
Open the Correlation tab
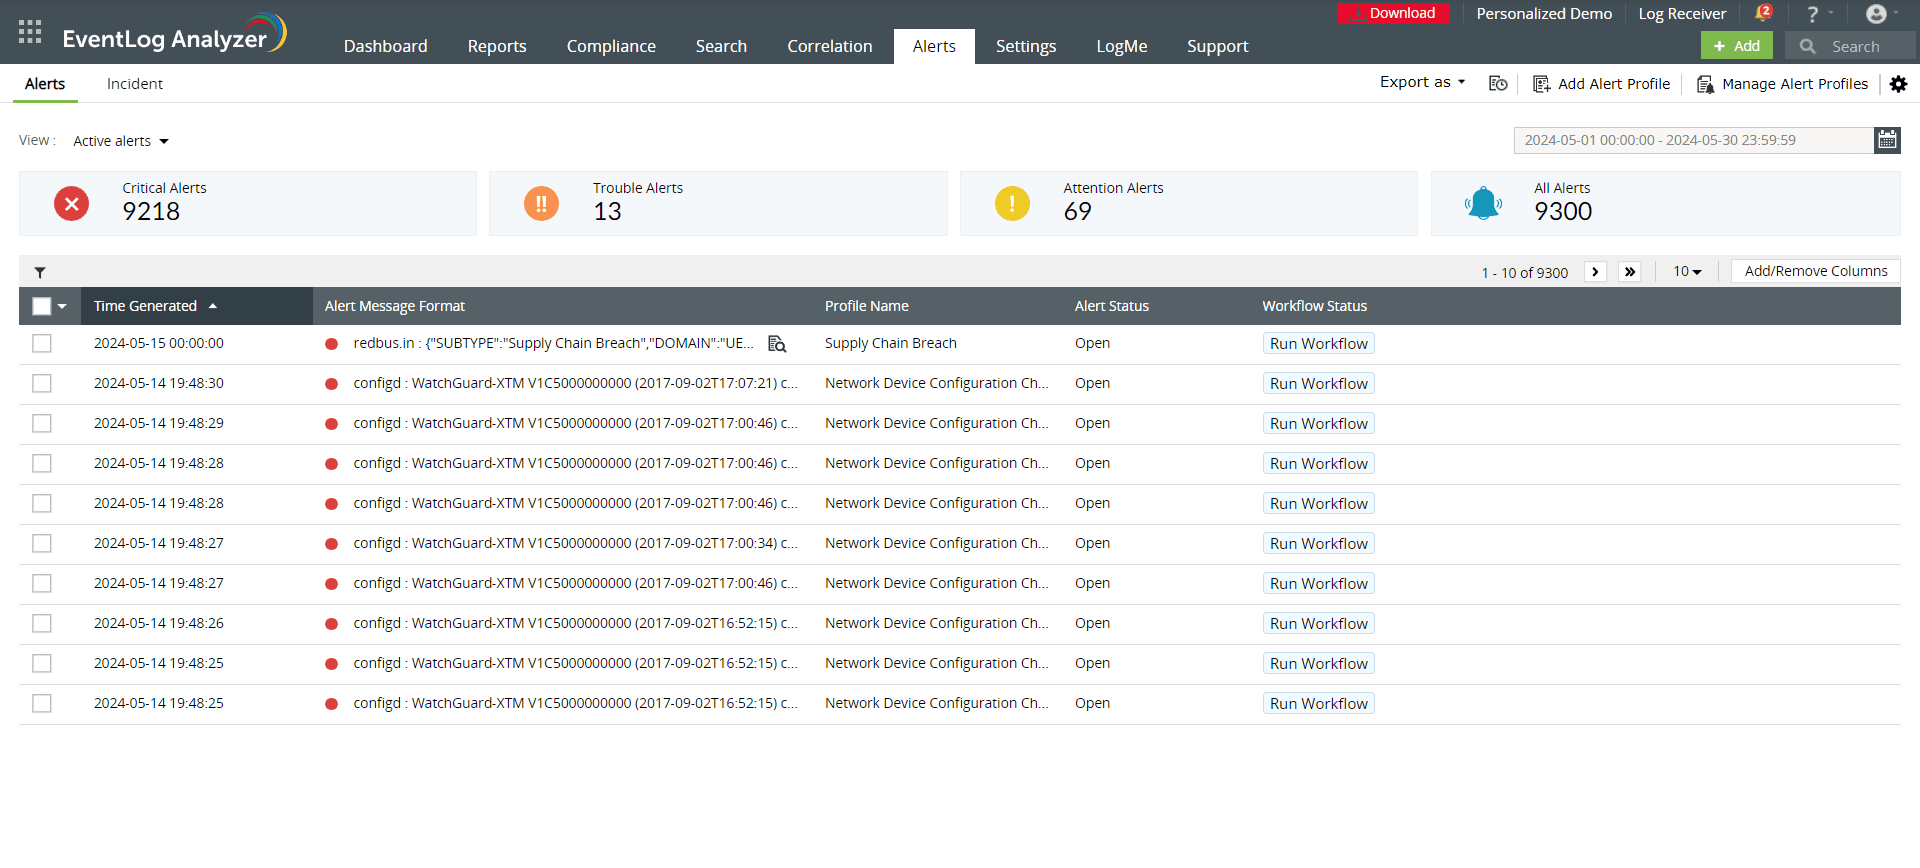[829, 46]
